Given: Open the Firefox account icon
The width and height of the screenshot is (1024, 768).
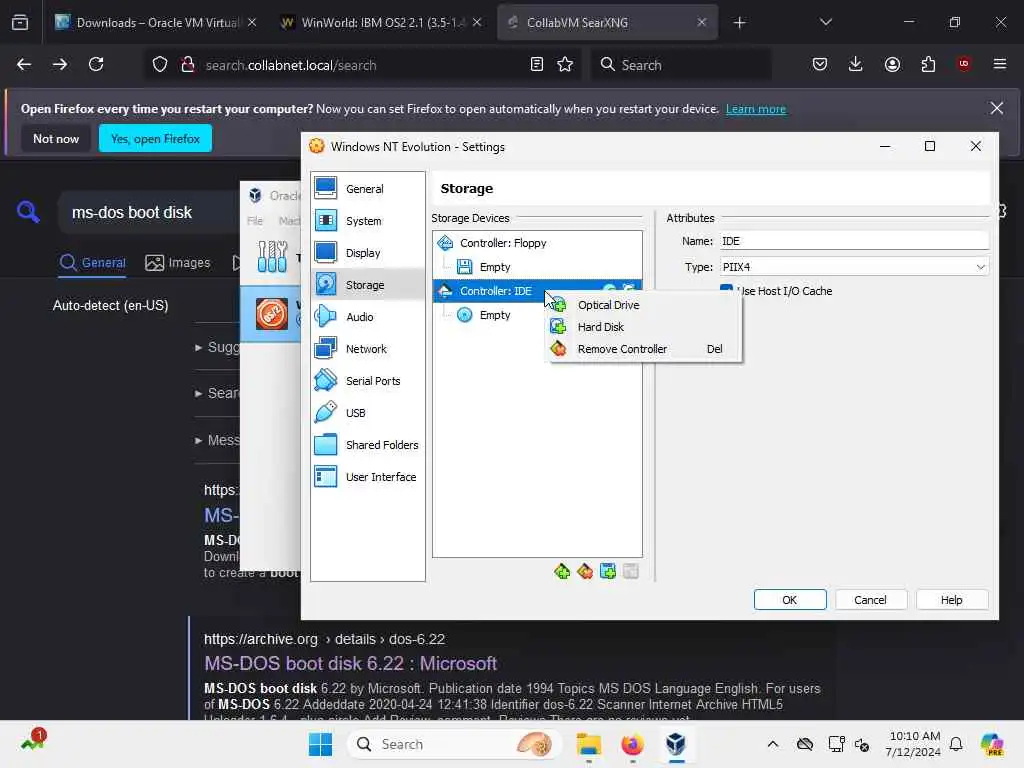Looking at the screenshot, I should click(892, 64).
